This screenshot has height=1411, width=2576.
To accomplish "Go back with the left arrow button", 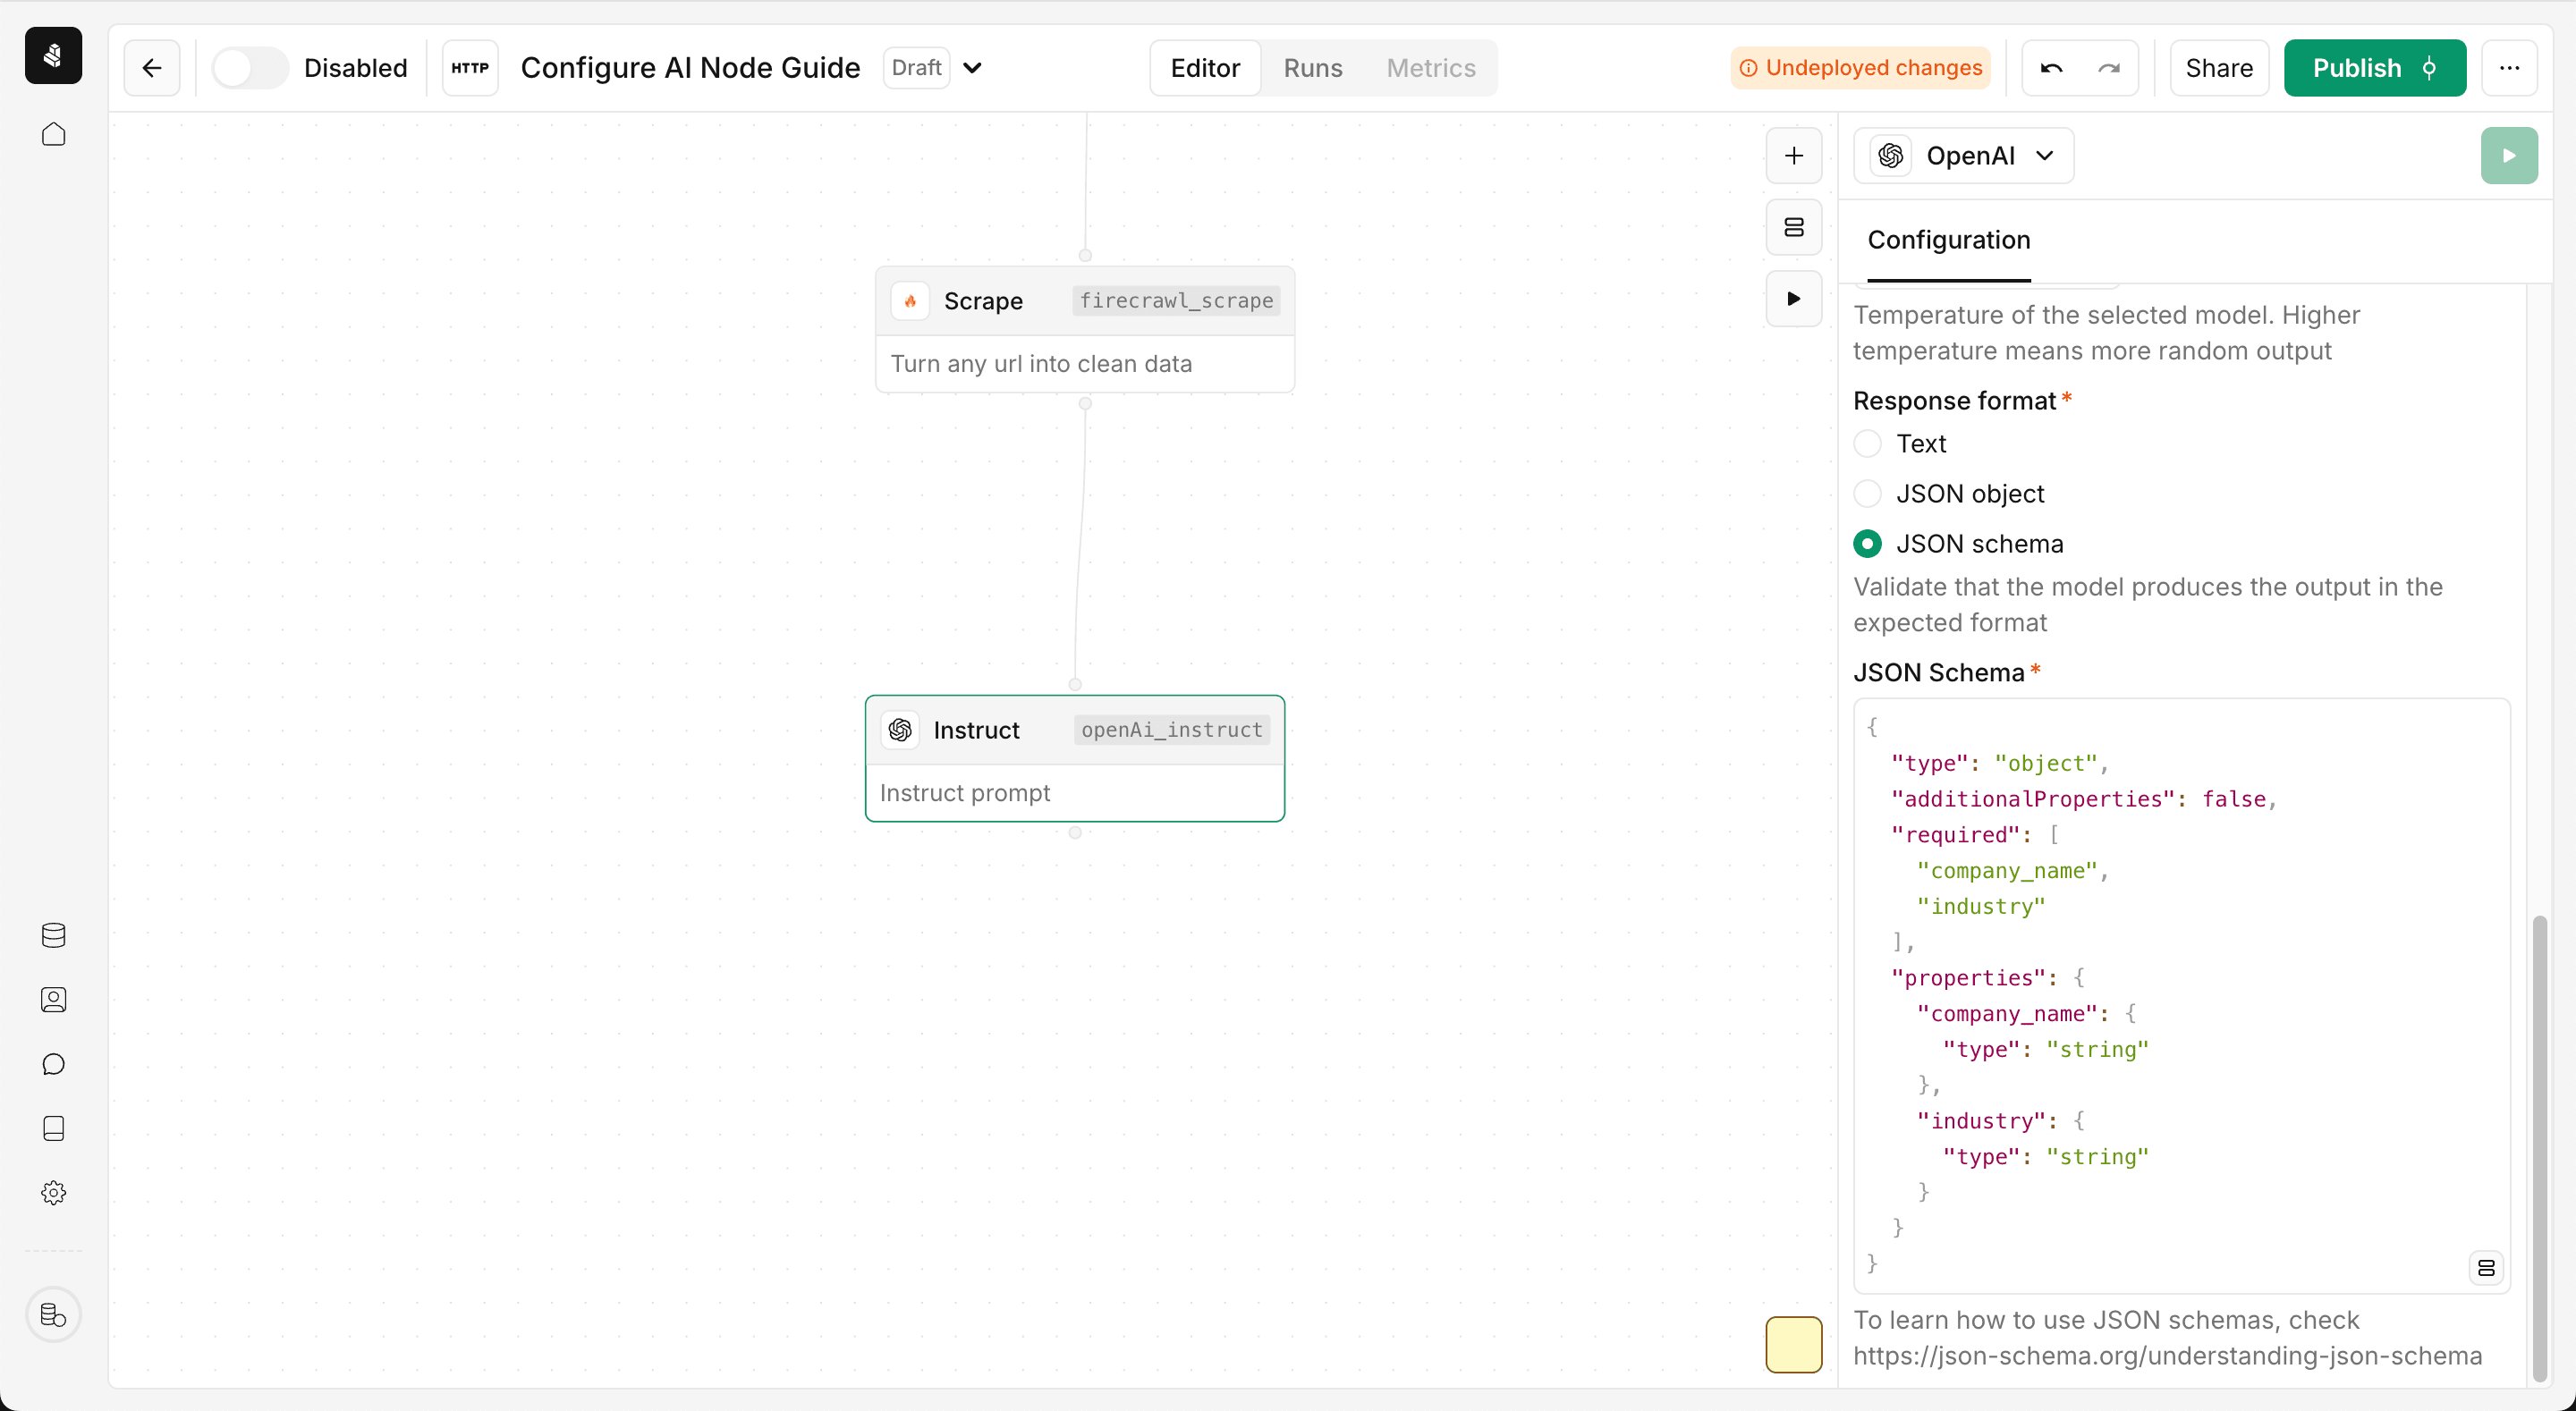I will [152, 68].
